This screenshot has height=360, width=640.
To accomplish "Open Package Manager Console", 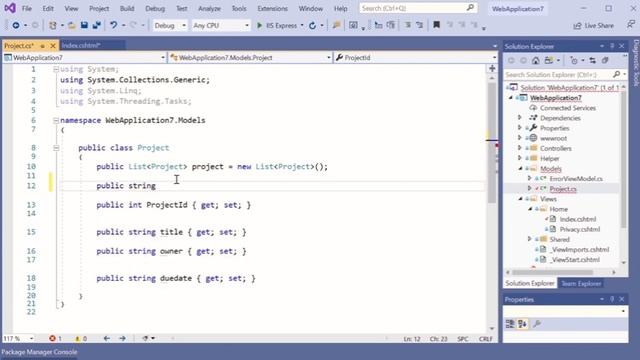I will tap(39, 352).
